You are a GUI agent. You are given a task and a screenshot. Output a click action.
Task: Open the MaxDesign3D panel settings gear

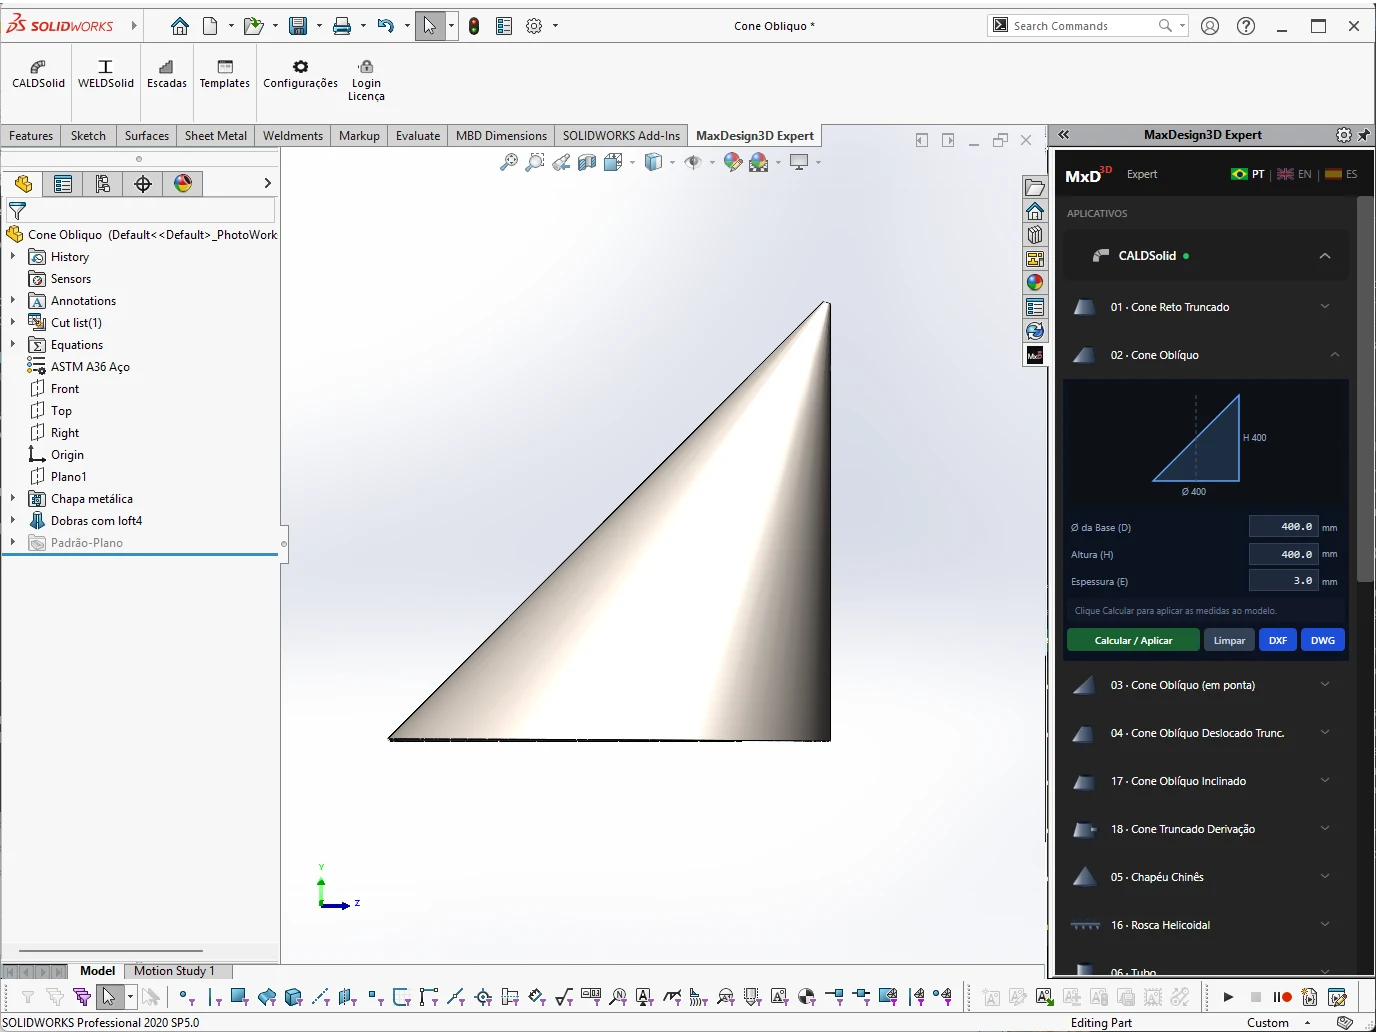(1344, 135)
